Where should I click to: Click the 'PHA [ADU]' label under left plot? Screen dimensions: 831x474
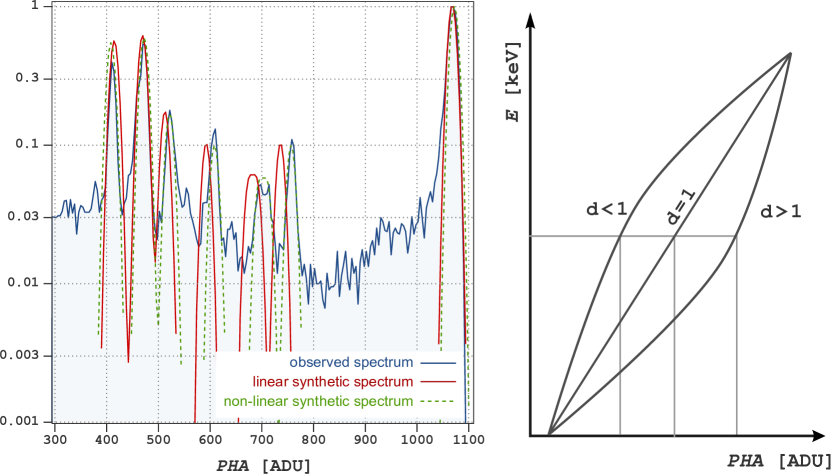[263, 465]
